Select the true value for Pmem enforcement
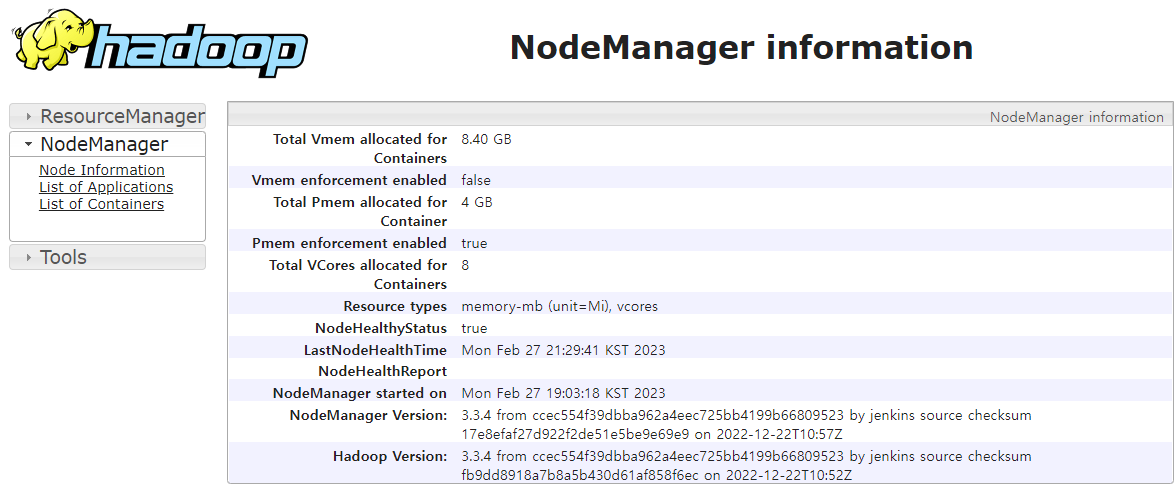 474,243
